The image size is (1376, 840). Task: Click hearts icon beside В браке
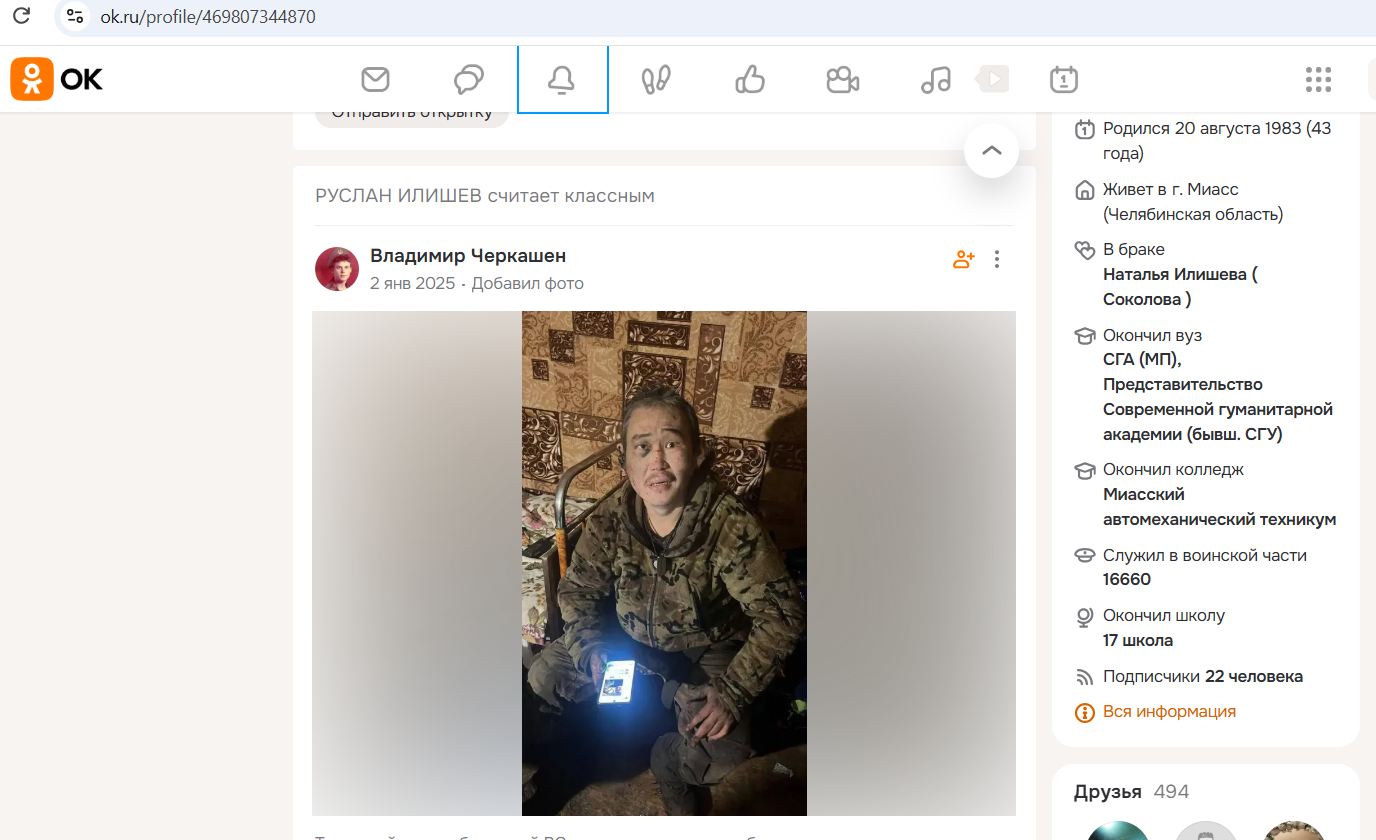1084,250
